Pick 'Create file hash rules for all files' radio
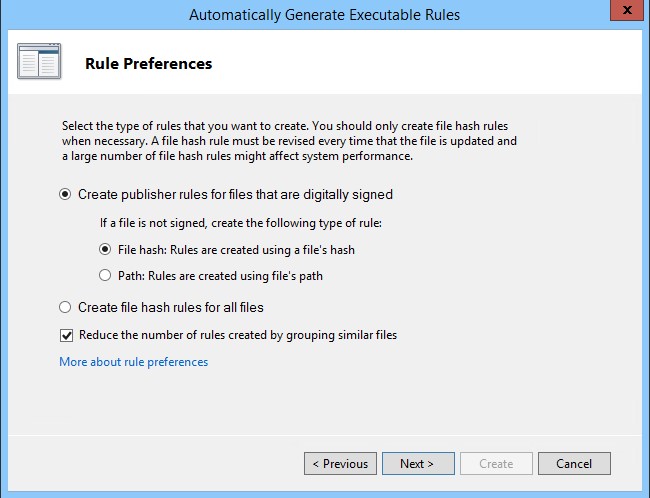 (x=66, y=307)
